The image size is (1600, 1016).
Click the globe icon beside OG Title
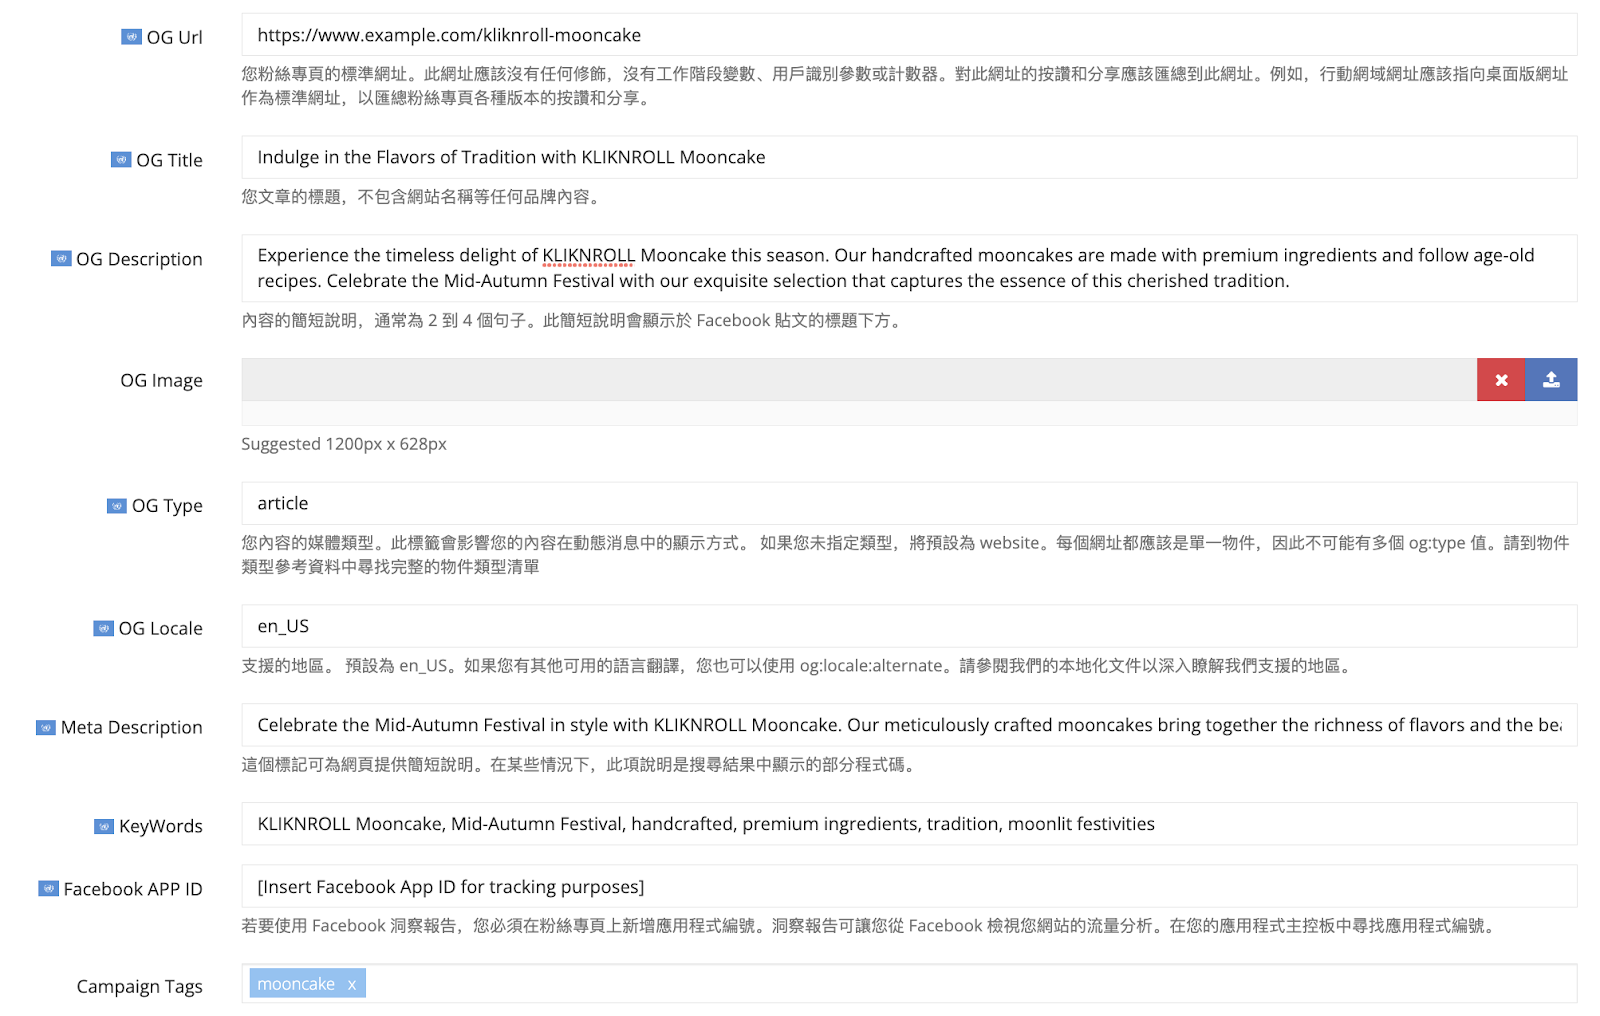(x=121, y=160)
